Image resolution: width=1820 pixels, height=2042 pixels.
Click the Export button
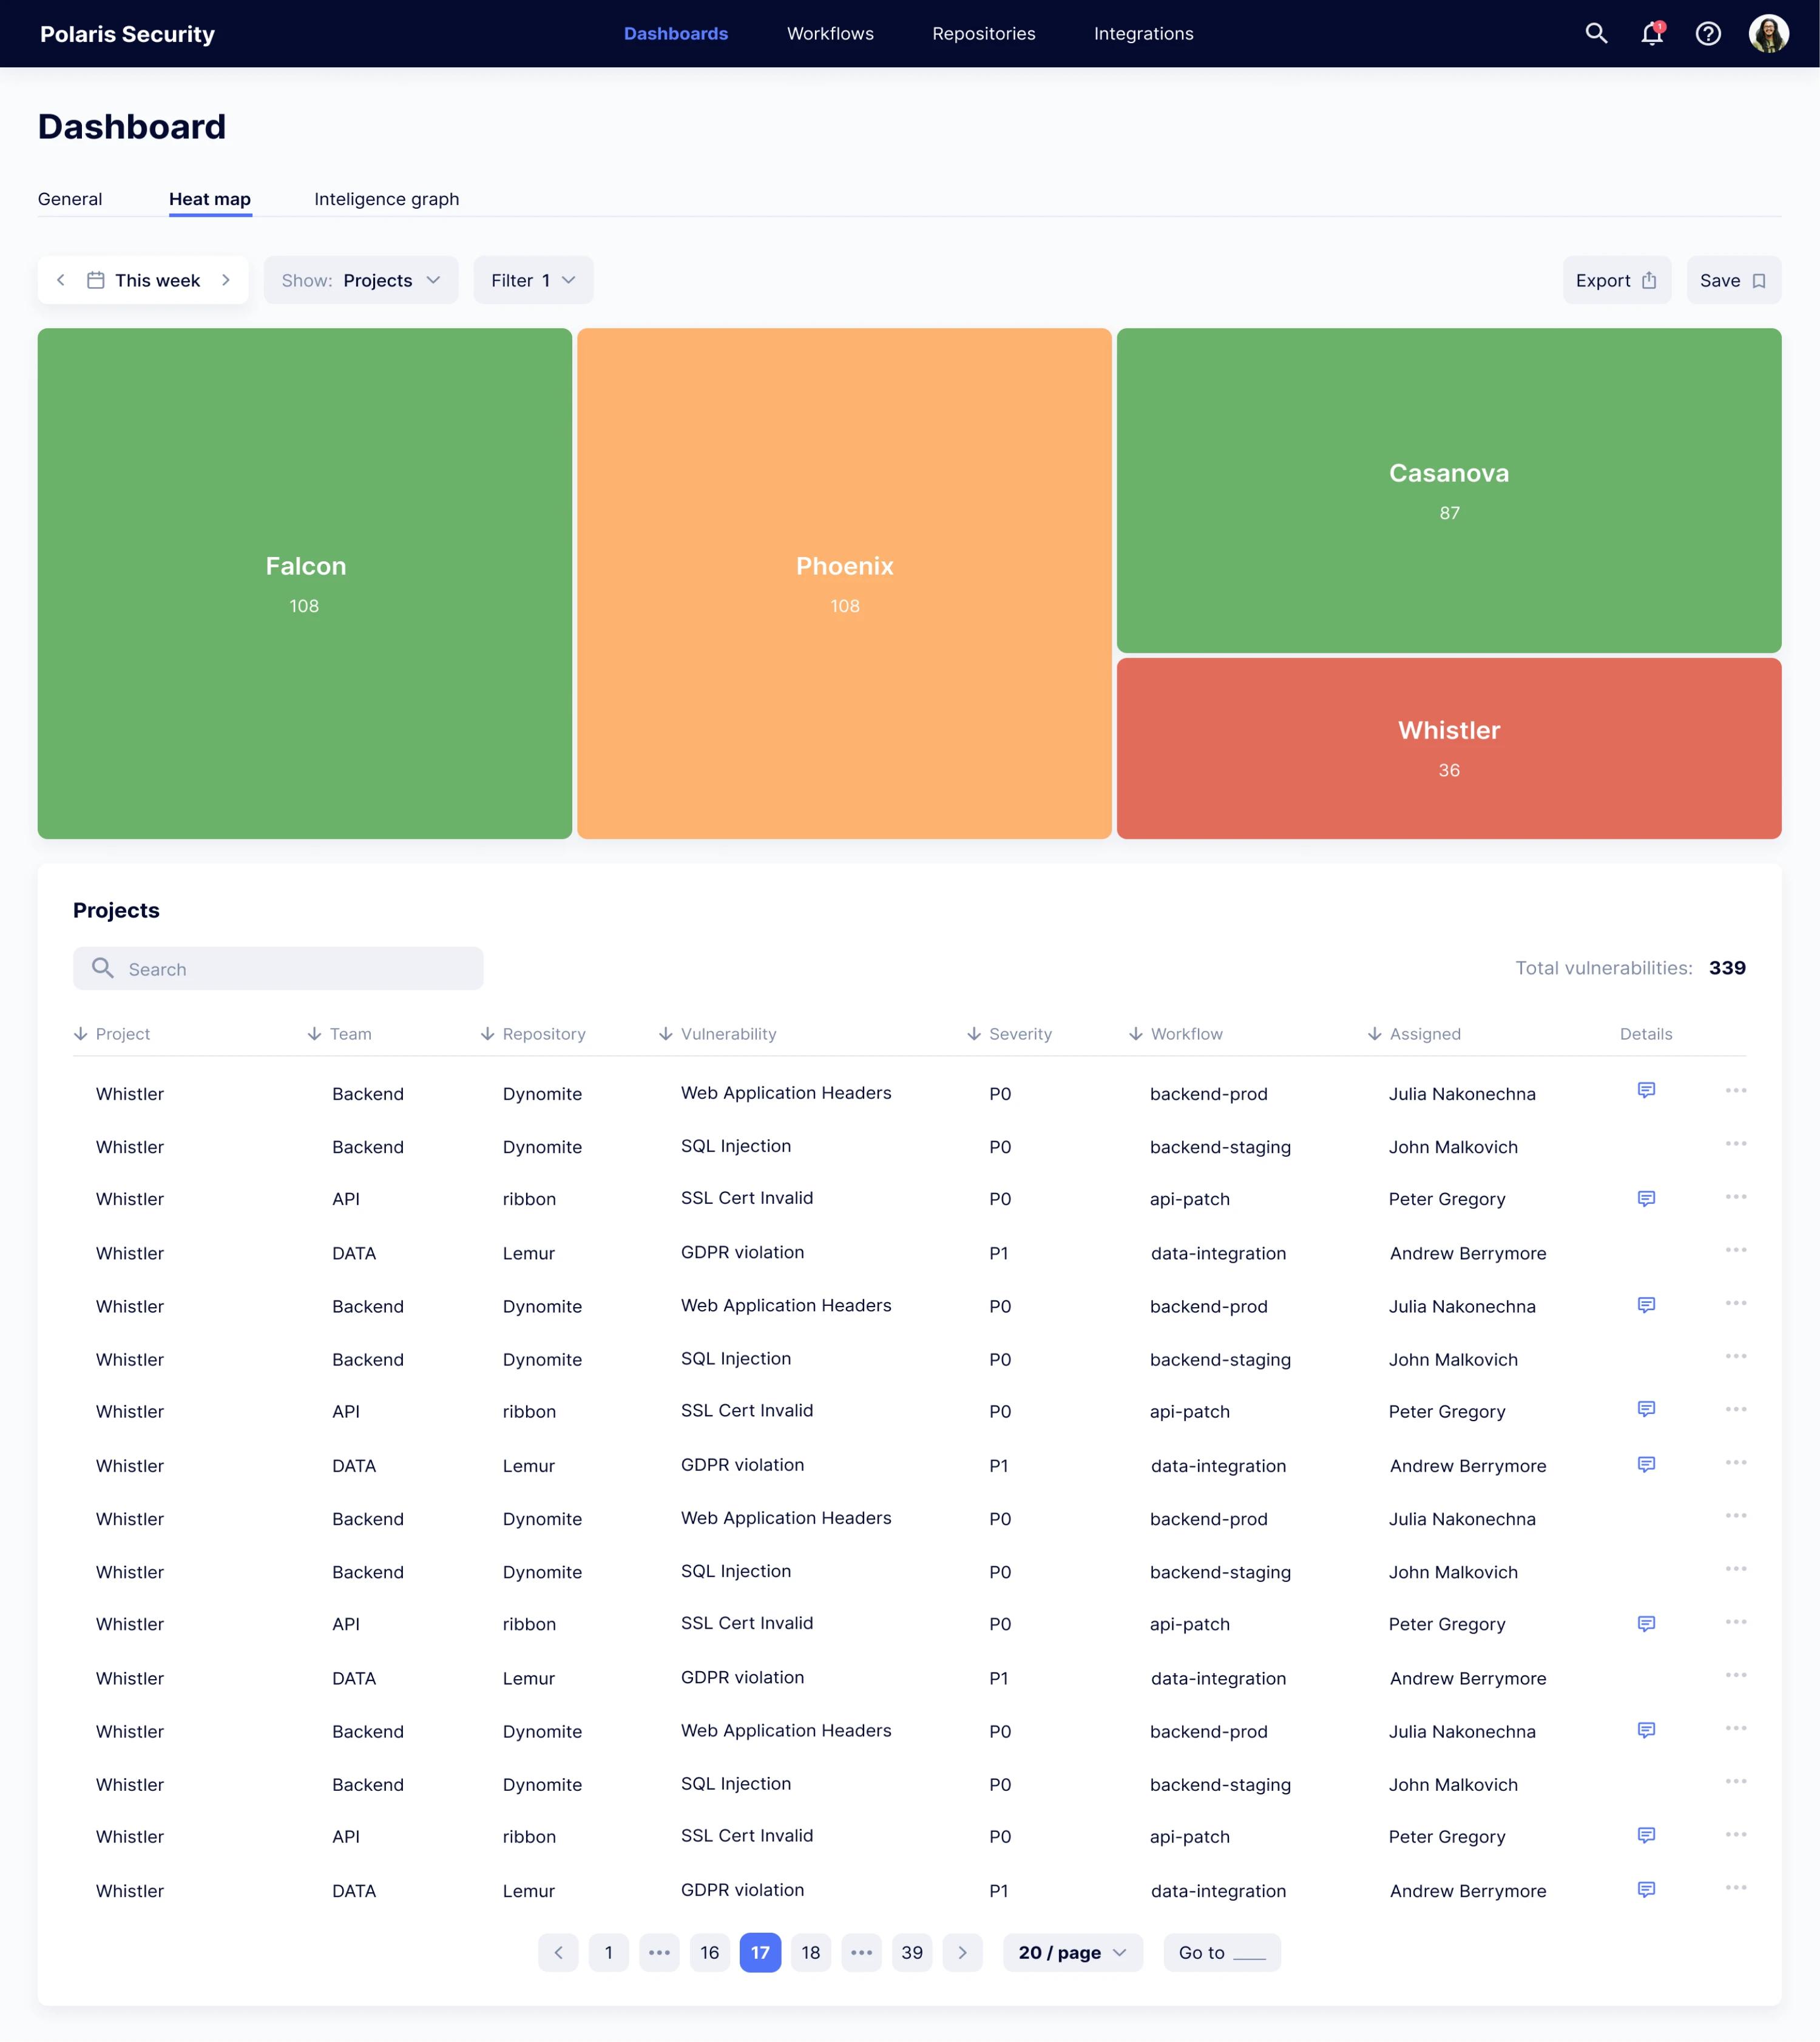(1616, 280)
